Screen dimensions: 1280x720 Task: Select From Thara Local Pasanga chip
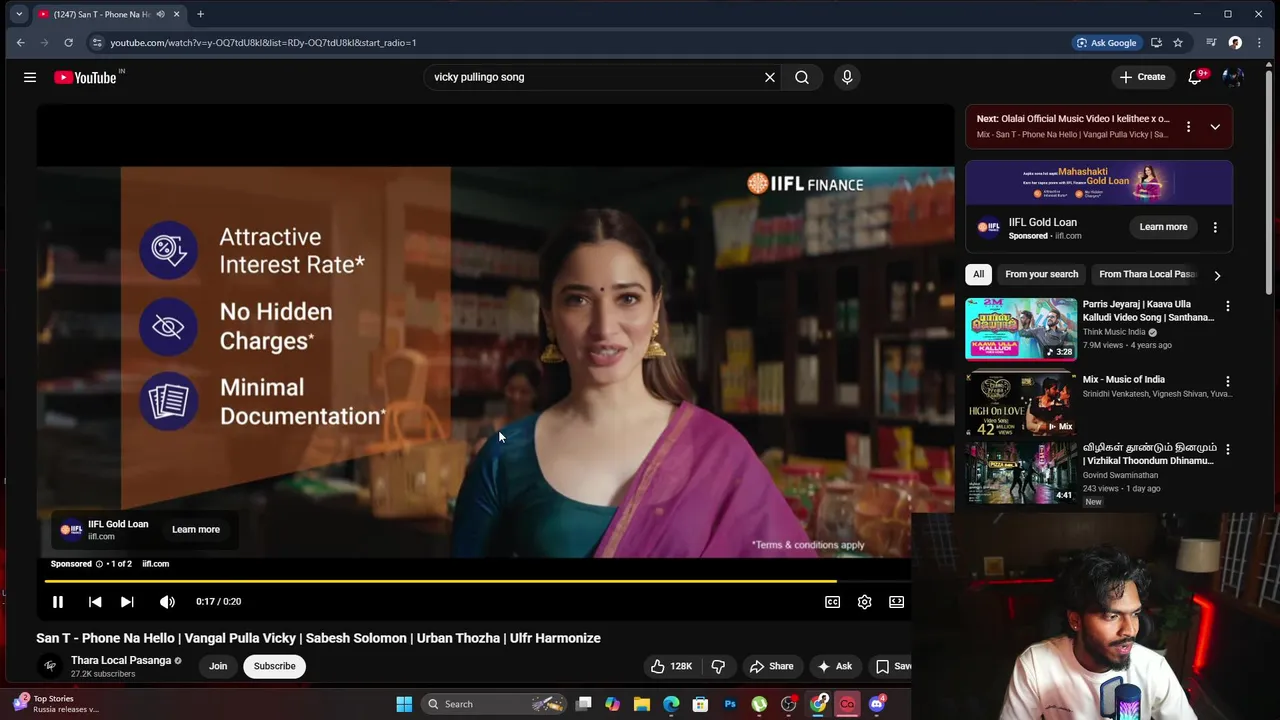pyautogui.click(x=1148, y=274)
